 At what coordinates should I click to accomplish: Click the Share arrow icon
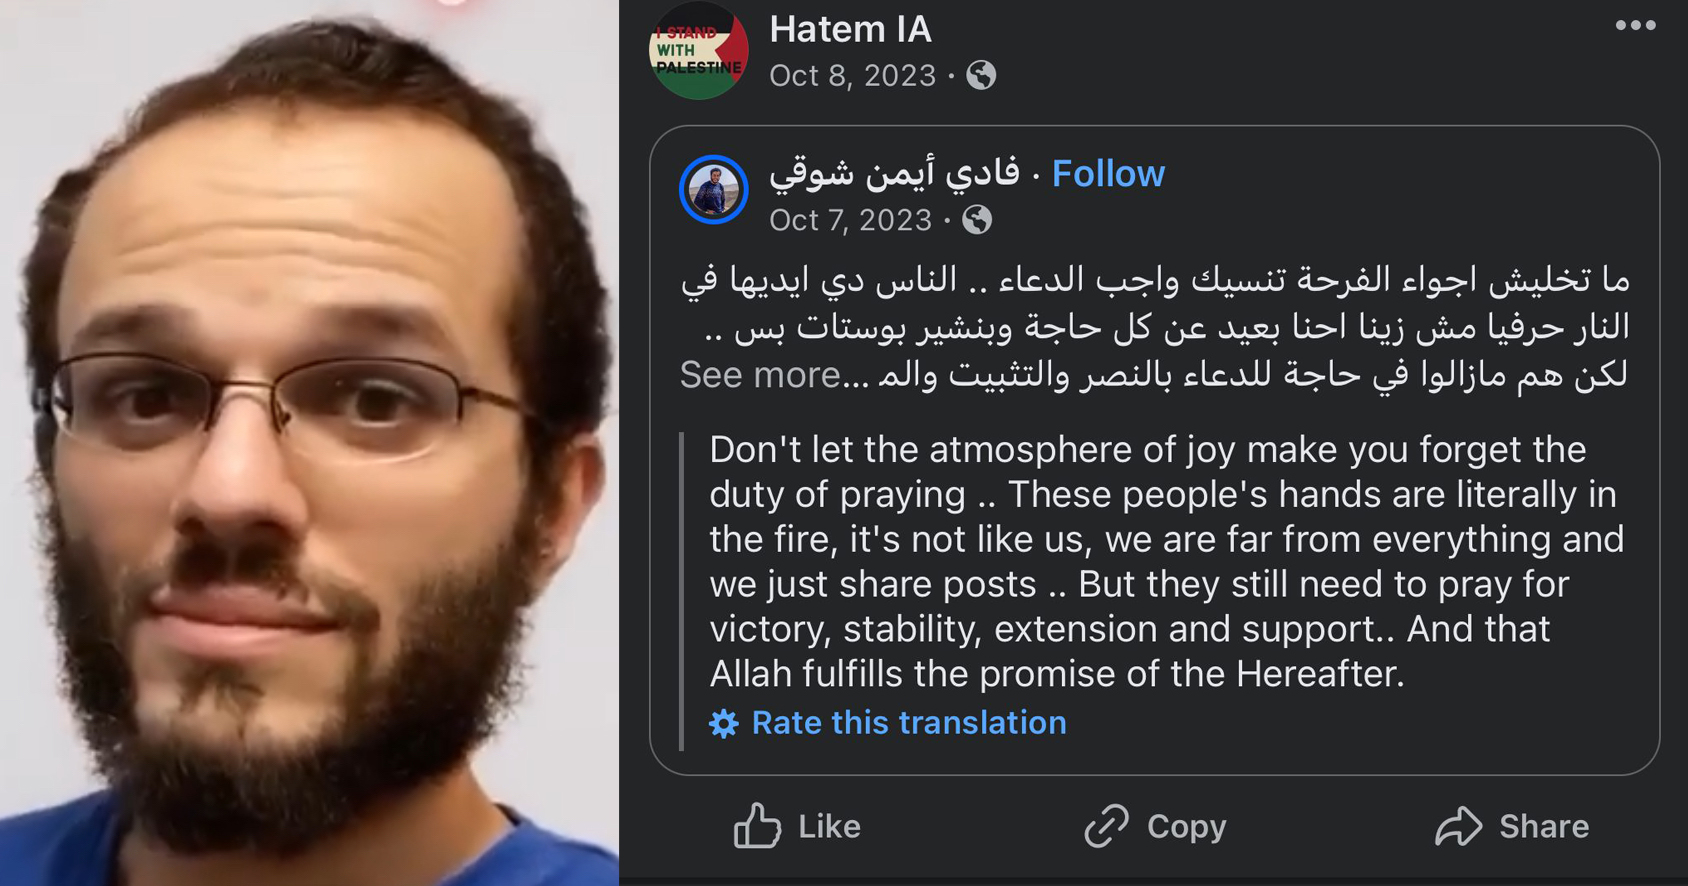[x=1459, y=827]
